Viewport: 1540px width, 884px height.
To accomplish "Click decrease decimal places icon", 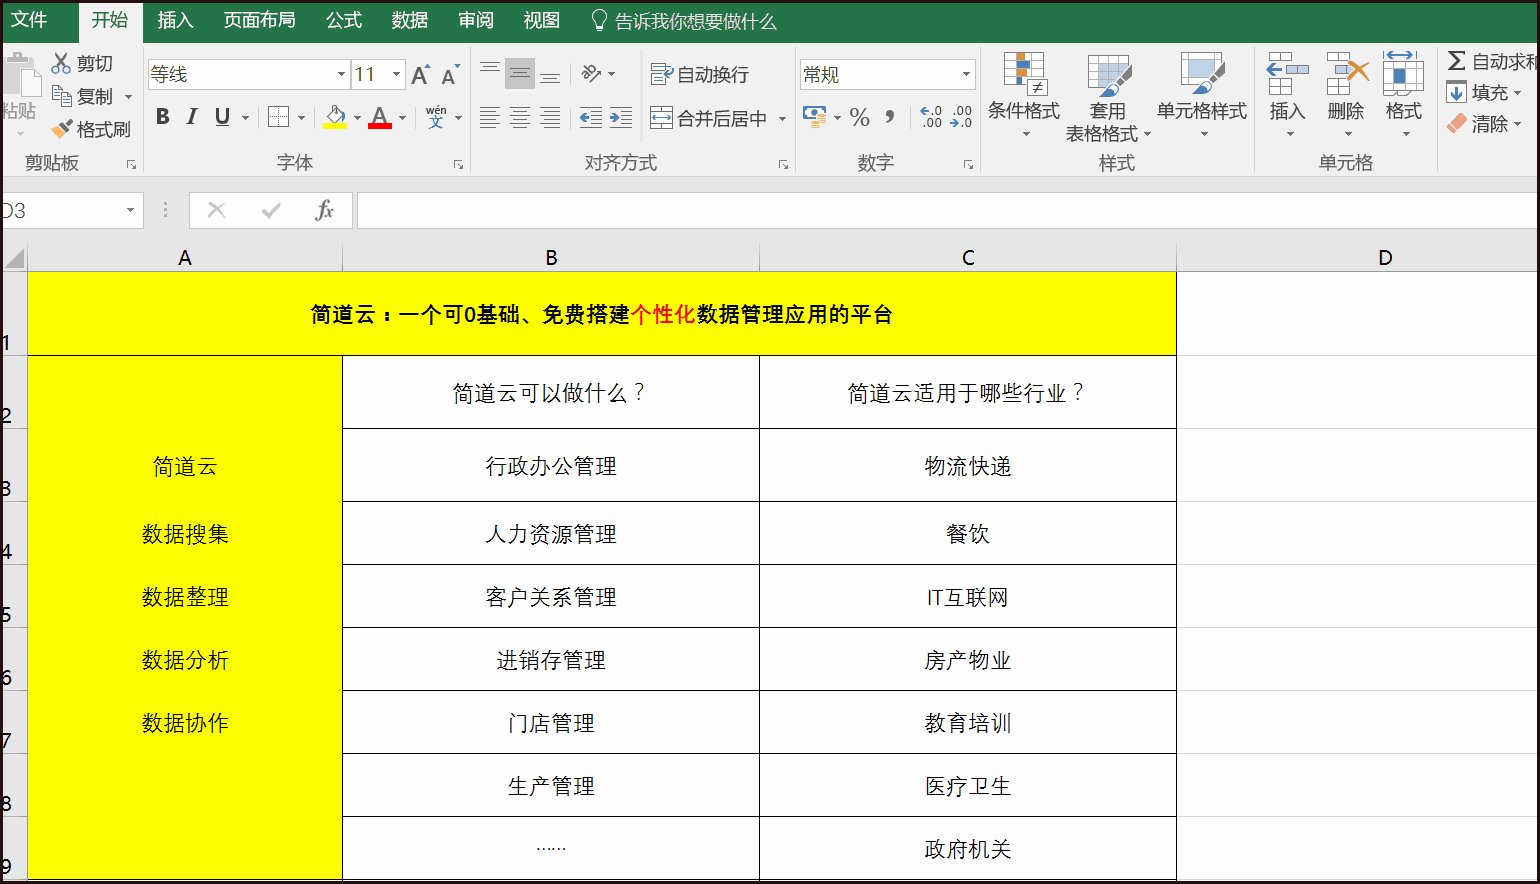I will tap(961, 117).
